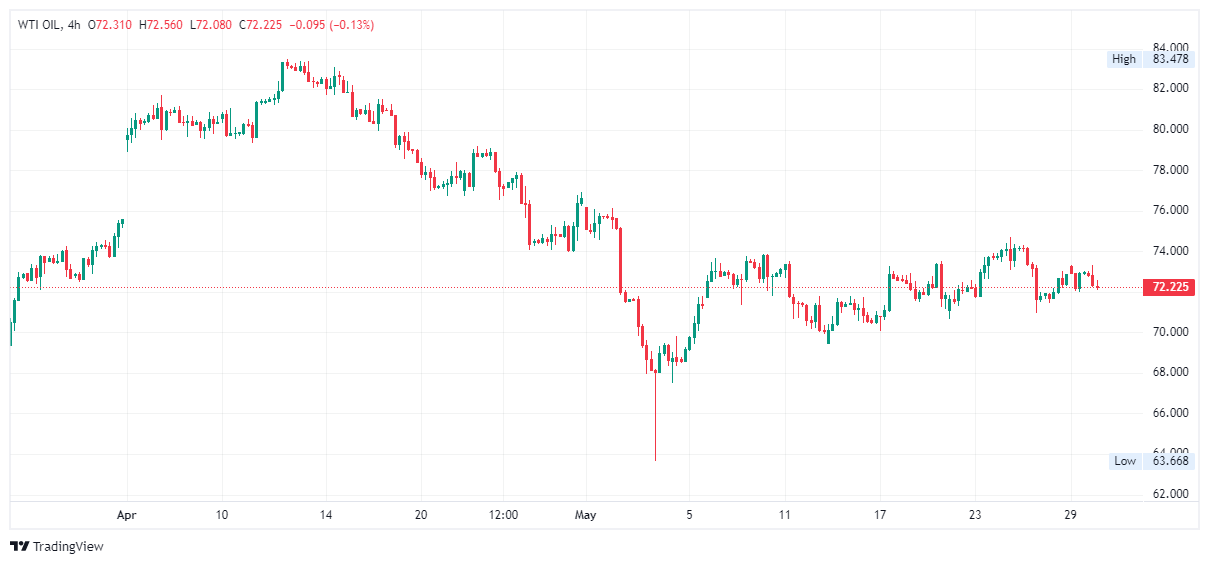Click the red 72.225 current price tag
The width and height of the screenshot is (1209, 564).
pos(1170,287)
